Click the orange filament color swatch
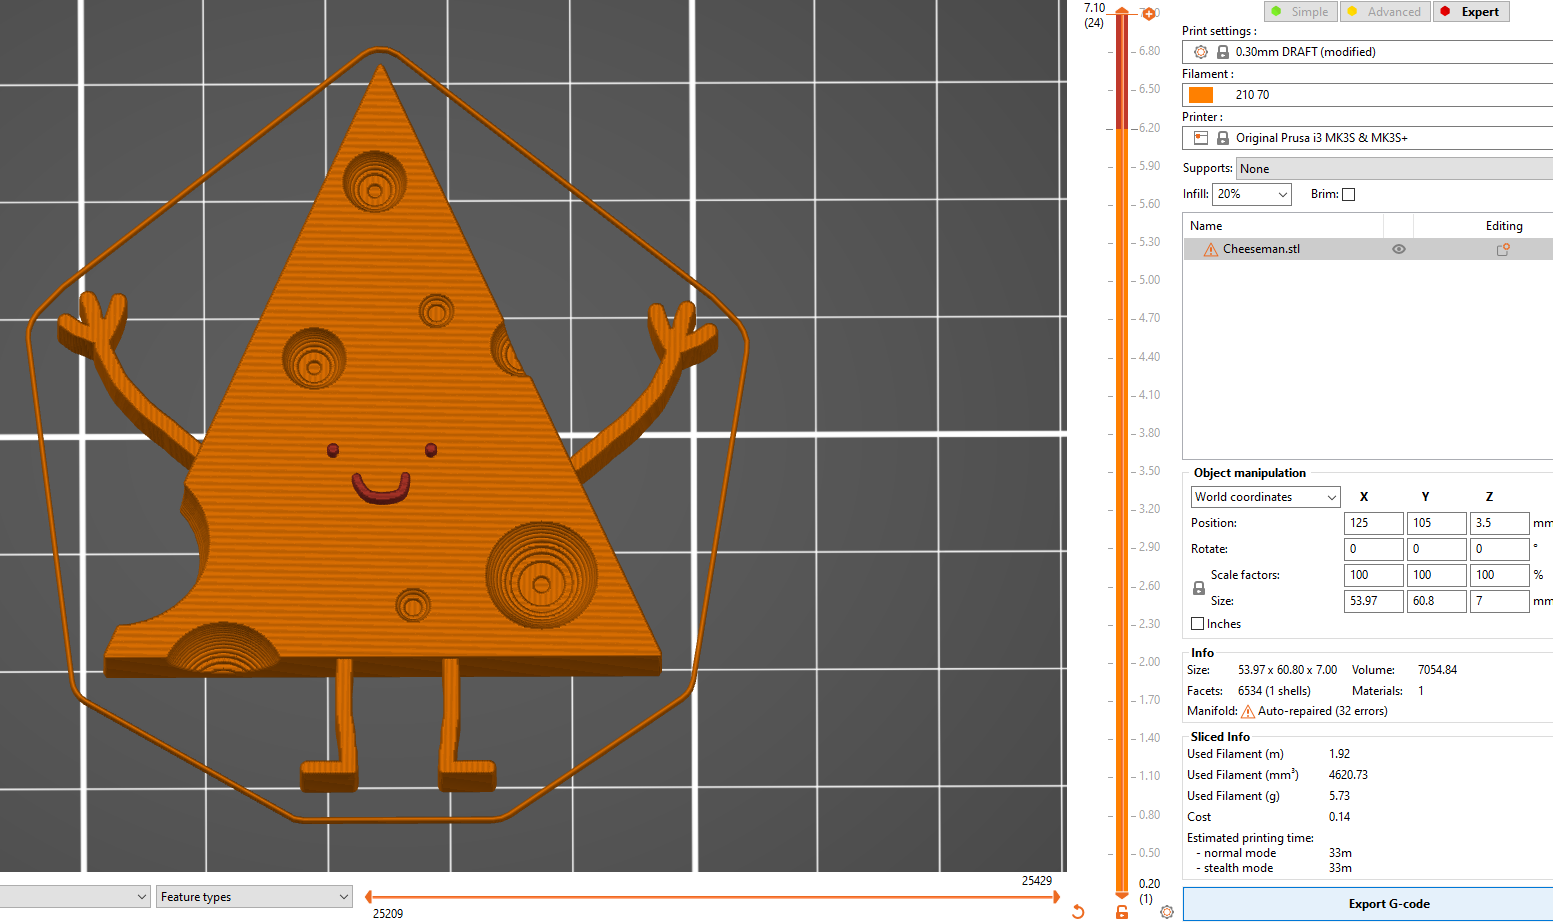 1200,94
